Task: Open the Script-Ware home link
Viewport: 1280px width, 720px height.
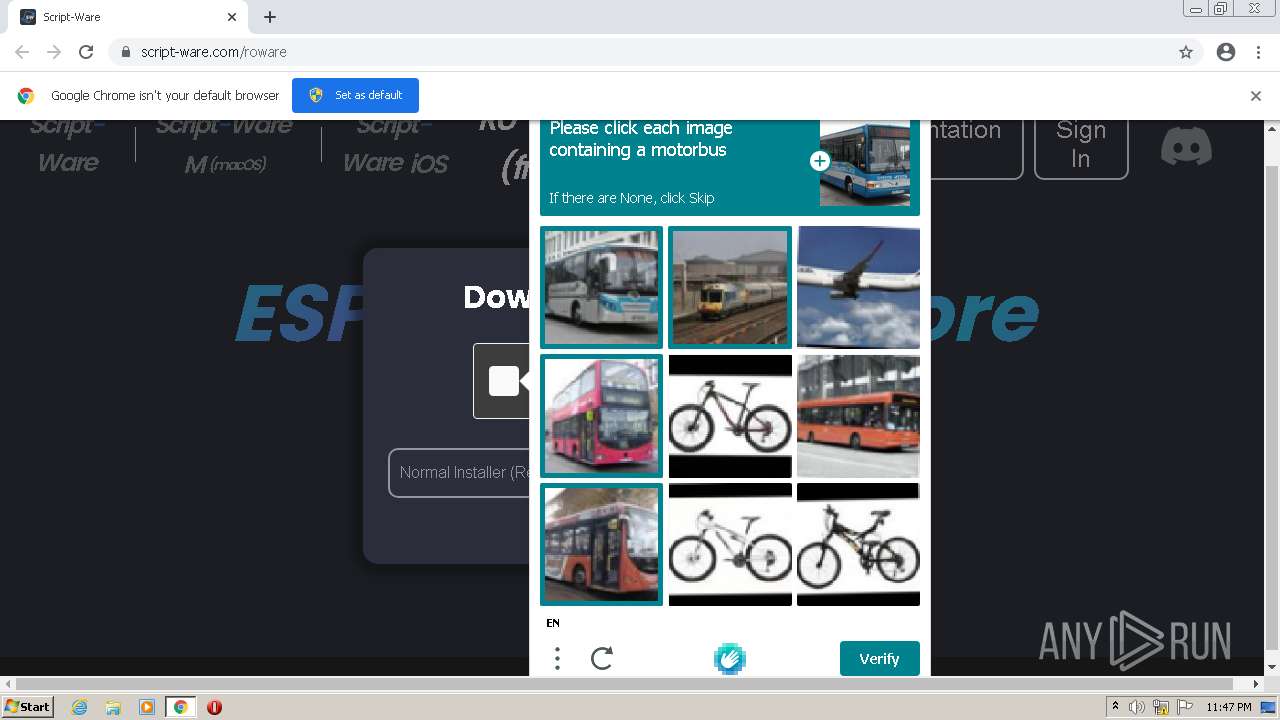Action: pos(68,144)
